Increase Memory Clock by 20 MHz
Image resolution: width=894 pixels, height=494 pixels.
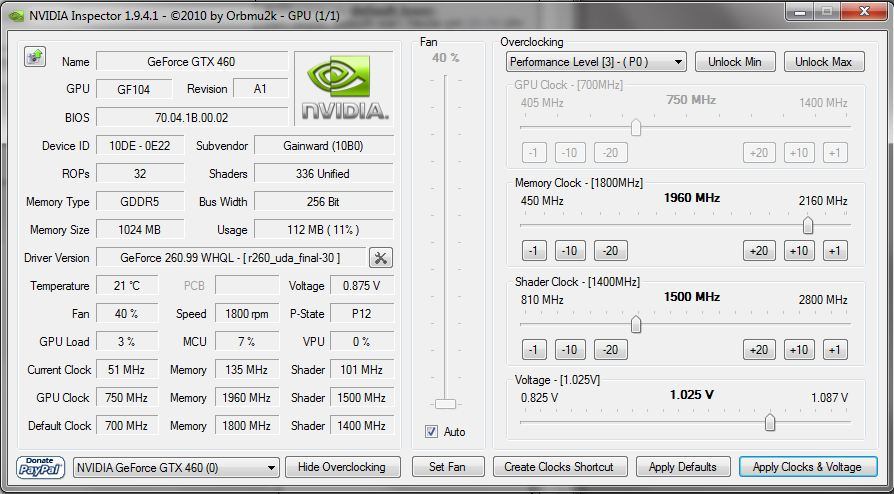759,251
